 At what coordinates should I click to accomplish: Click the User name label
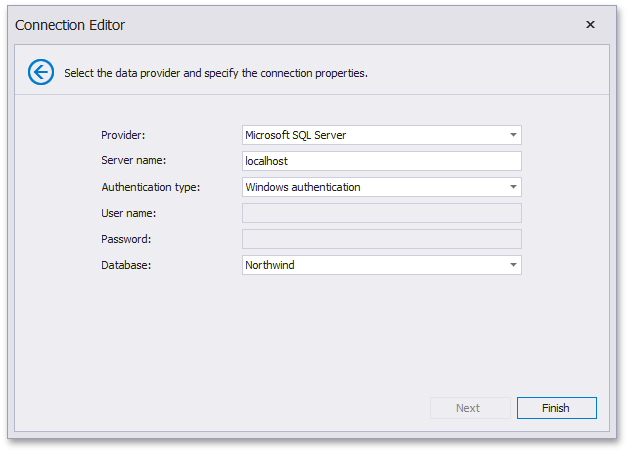tap(128, 213)
